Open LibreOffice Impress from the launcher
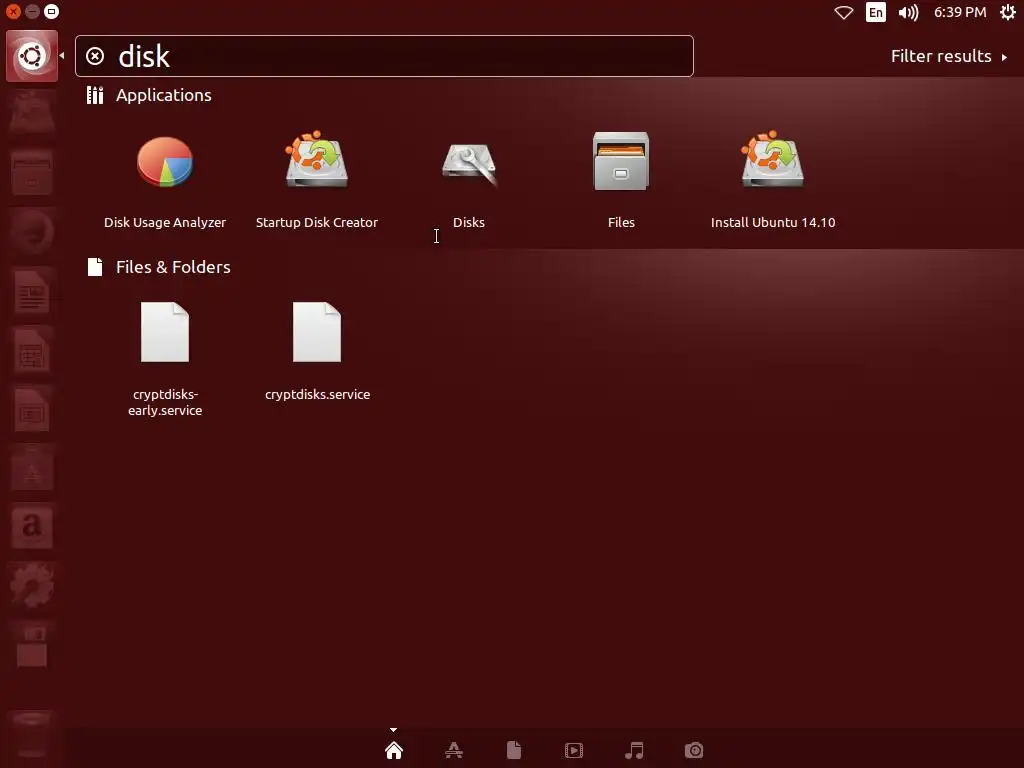 point(32,409)
